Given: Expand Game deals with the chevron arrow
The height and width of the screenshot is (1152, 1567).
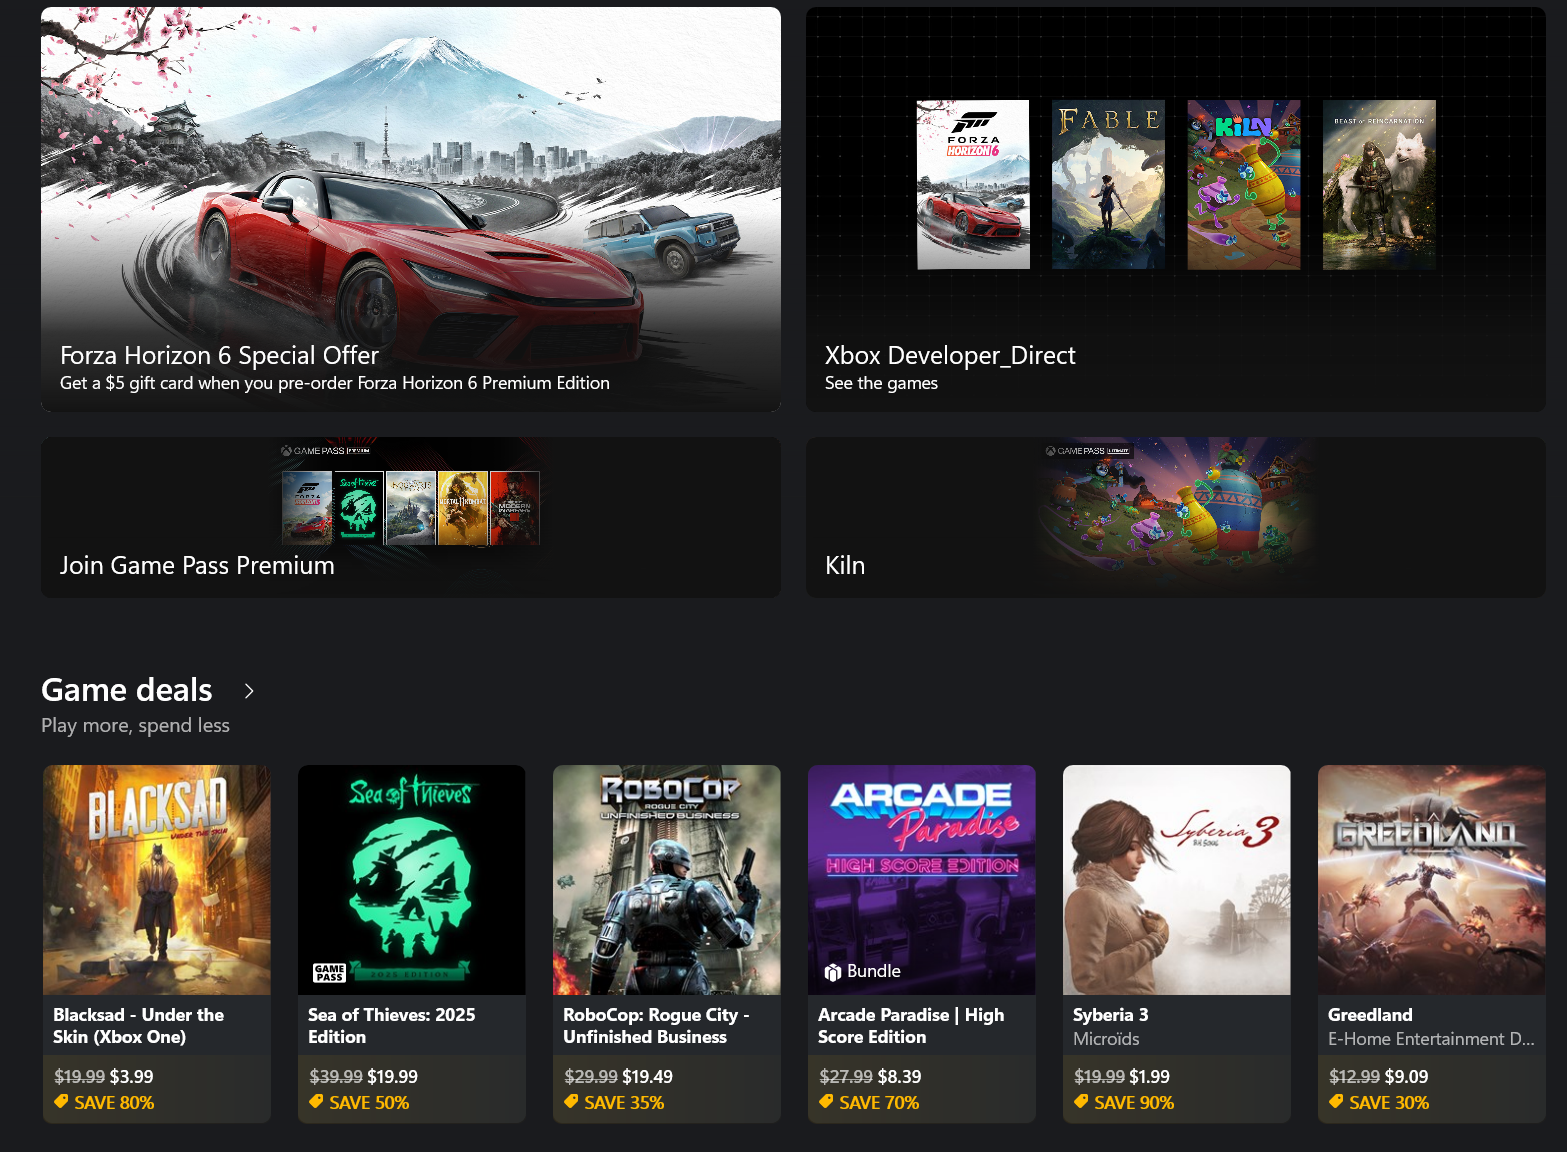Looking at the screenshot, I should pos(249,691).
